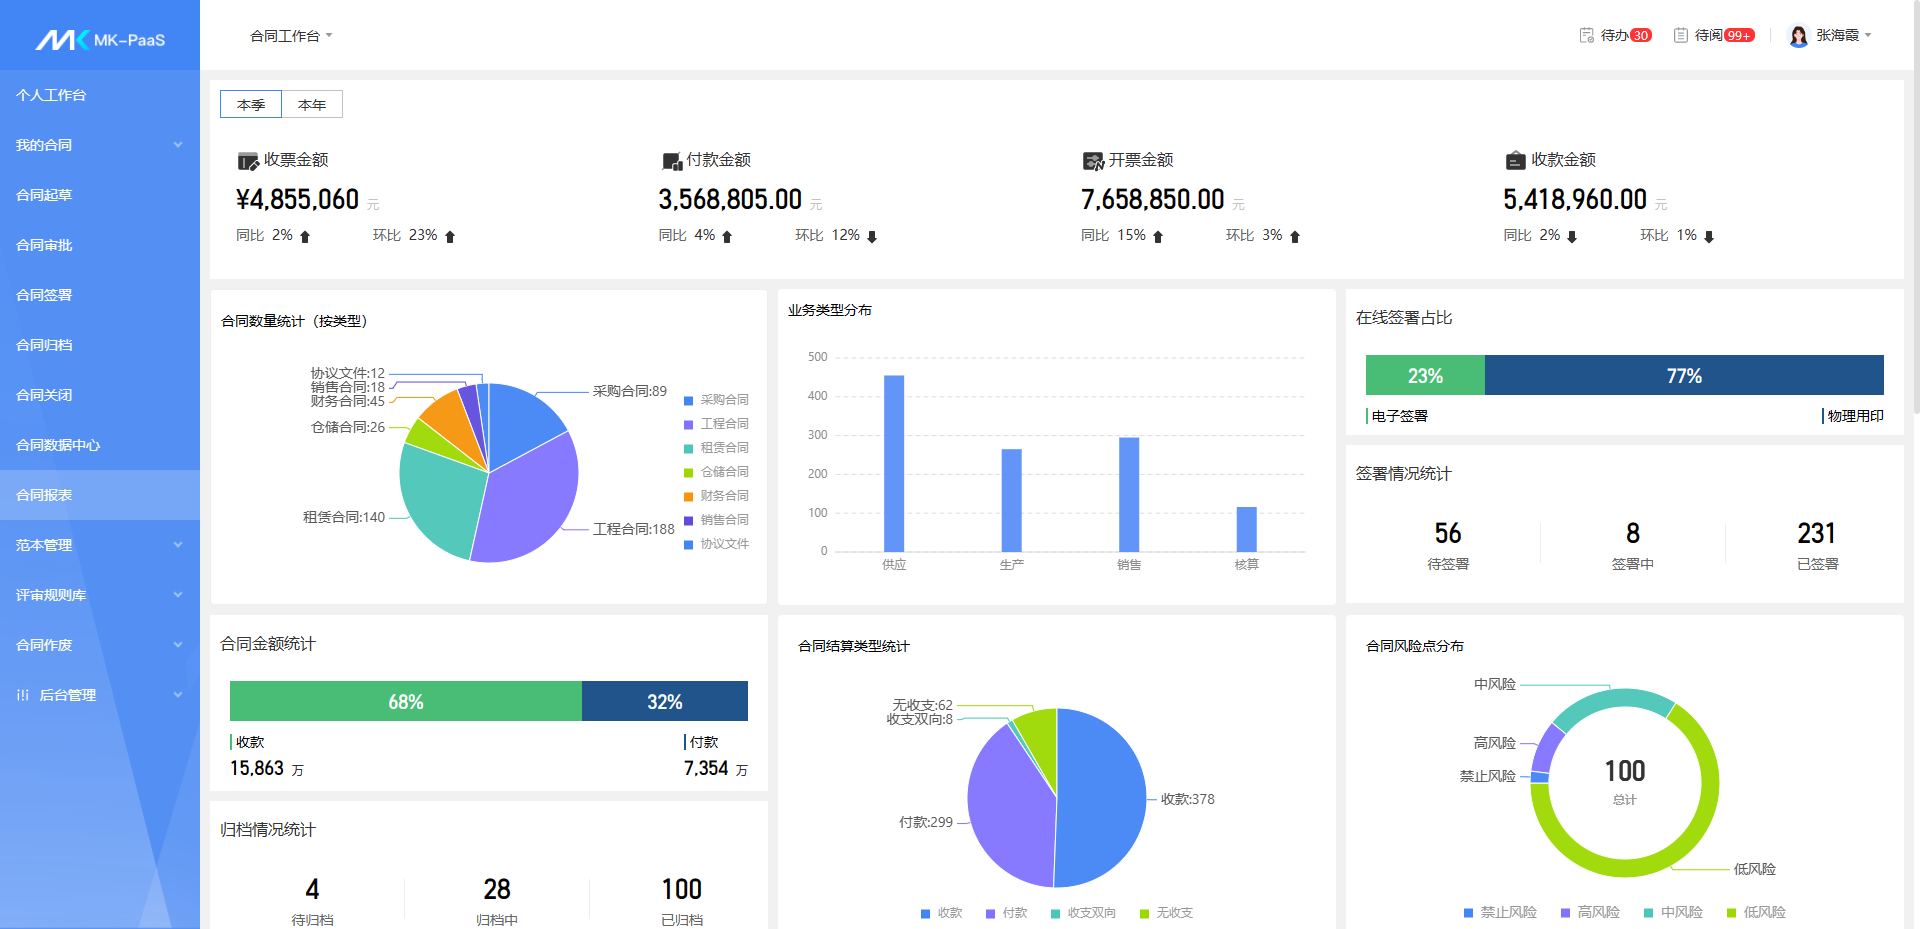1920x929 pixels.
Task: Click the 付款金额 payment icon
Action: 671,161
